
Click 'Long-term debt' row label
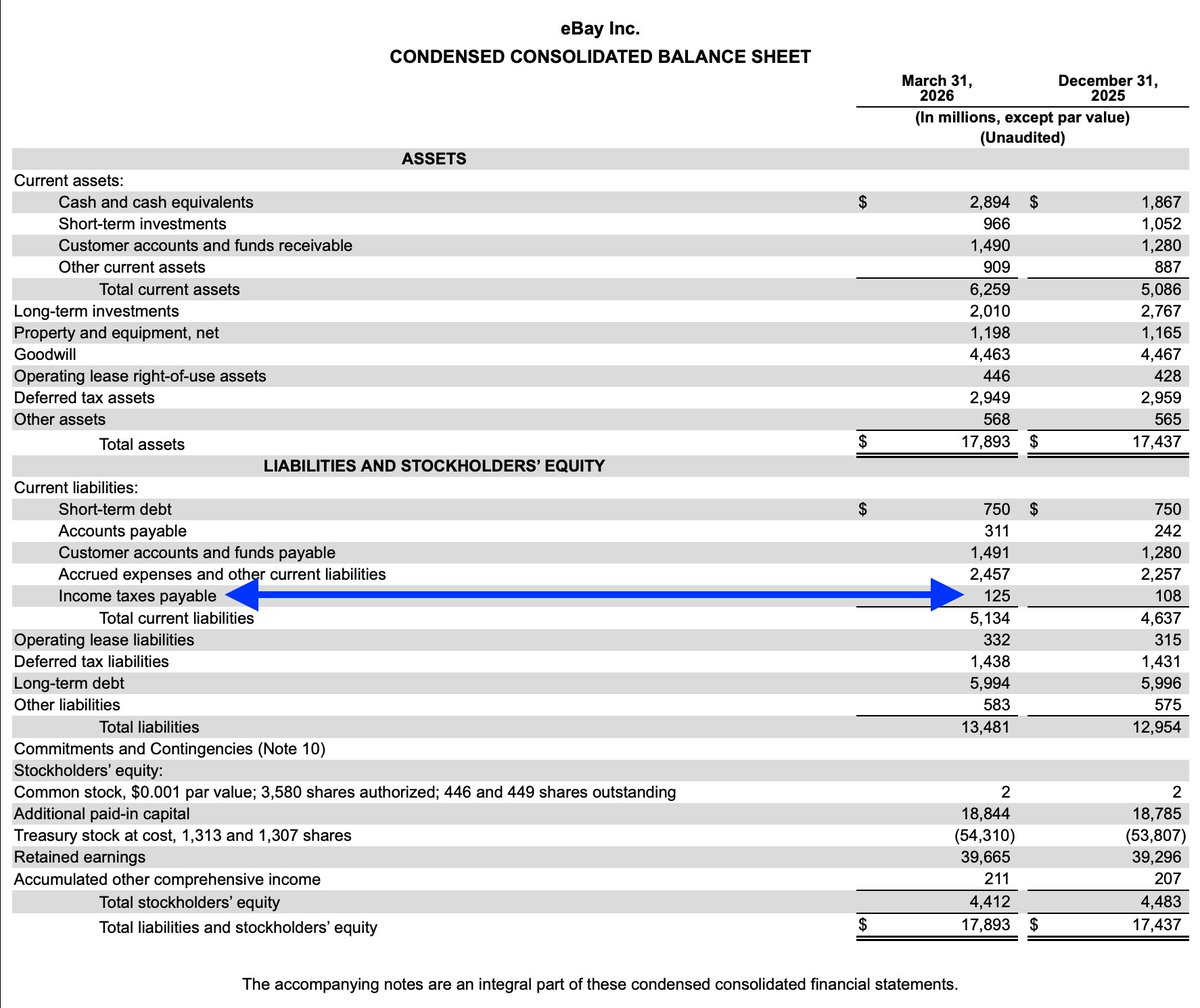pos(69,683)
